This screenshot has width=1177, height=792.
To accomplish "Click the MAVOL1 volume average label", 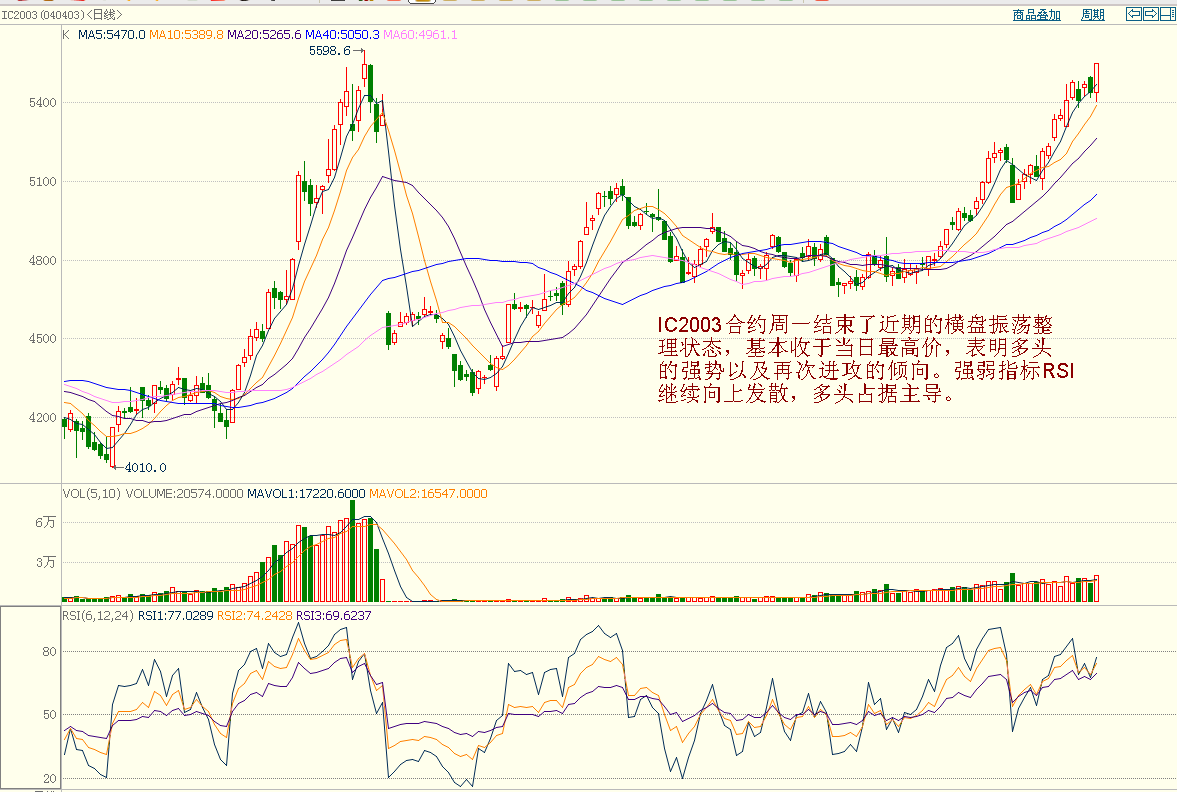I will tap(306, 493).
